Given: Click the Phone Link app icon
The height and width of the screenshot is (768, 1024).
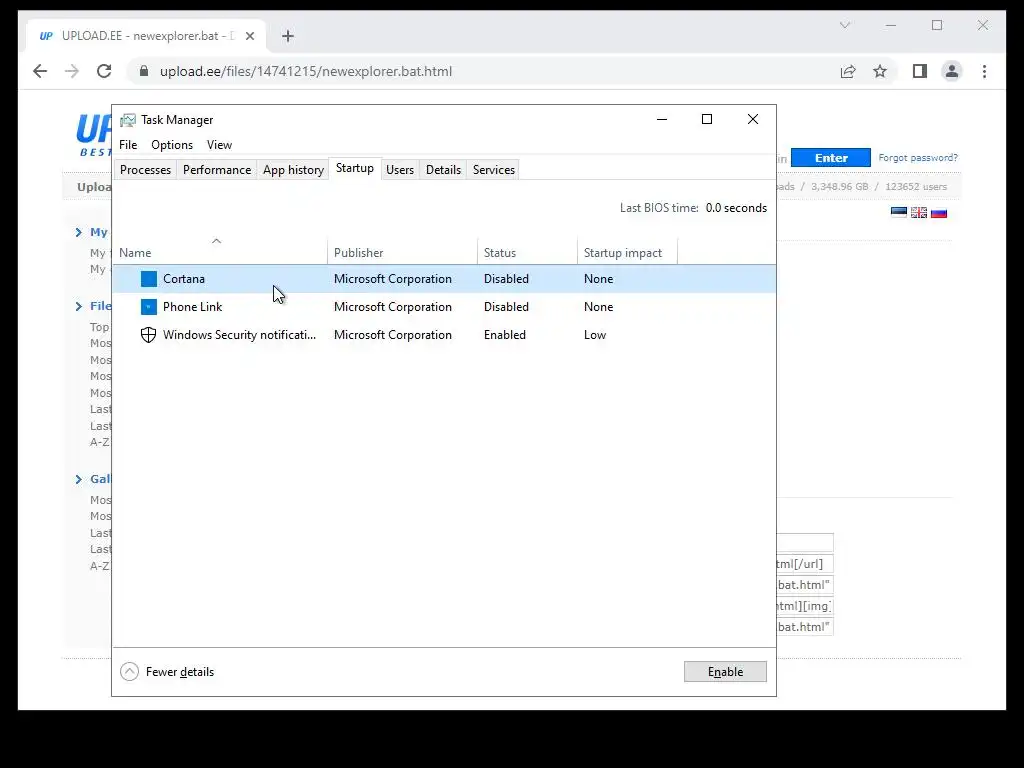Looking at the screenshot, I should point(149,307).
